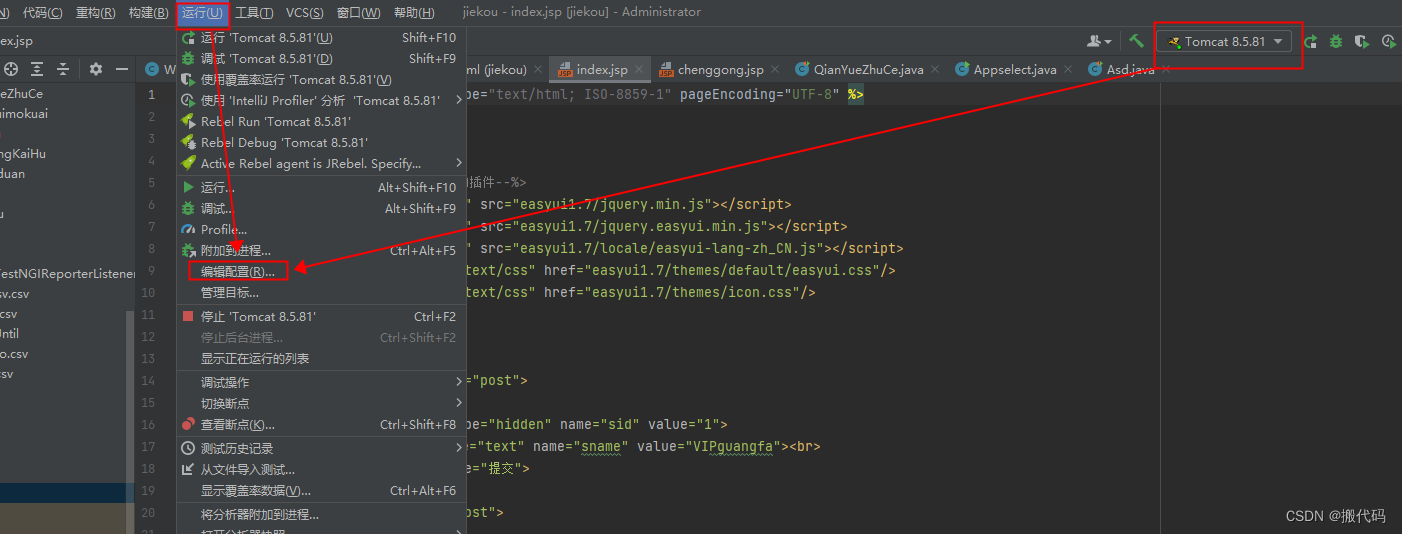This screenshot has width=1402, height=534.
Task: Select 运行... menu entry with Alt+Shift+F10
Action: pos(321,187)
